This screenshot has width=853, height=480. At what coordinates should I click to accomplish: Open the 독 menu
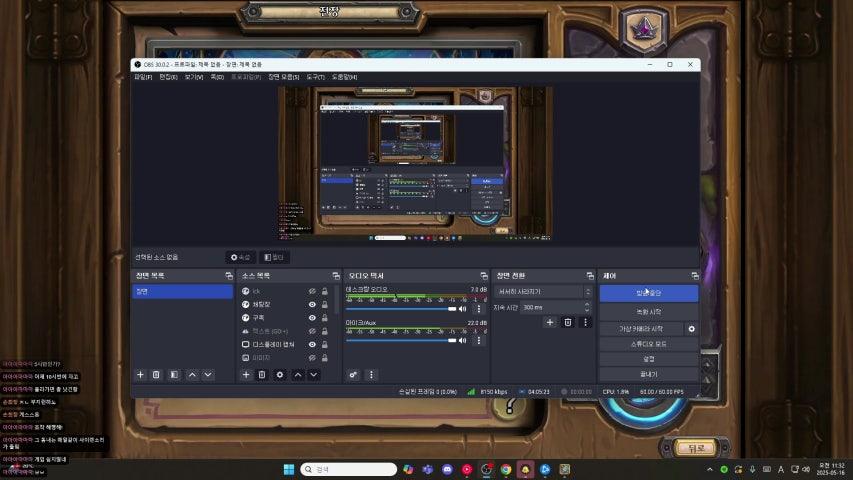click(x=217, y=77)
